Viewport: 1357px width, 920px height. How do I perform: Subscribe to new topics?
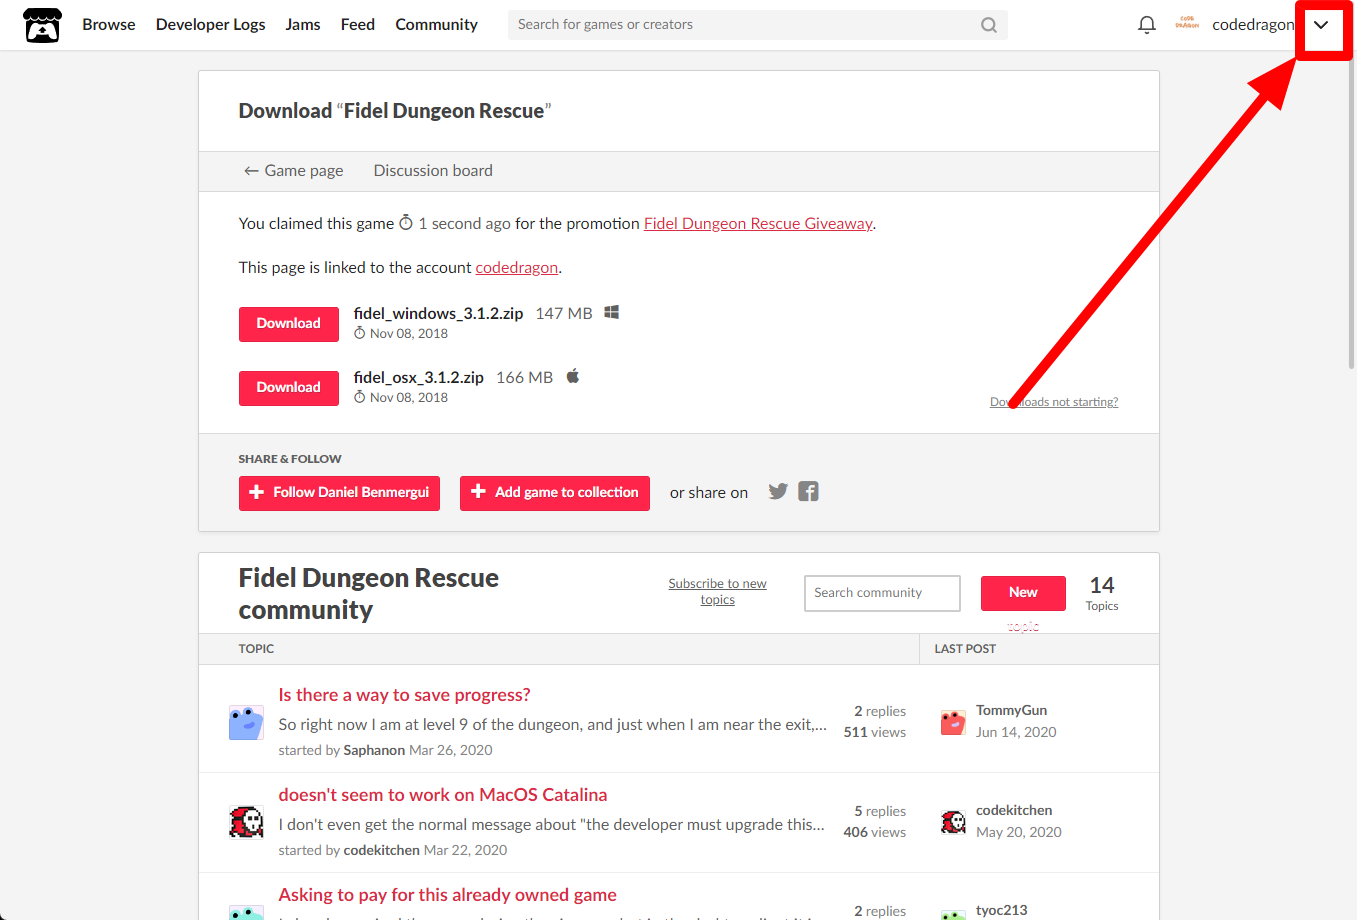click(717, 592)
